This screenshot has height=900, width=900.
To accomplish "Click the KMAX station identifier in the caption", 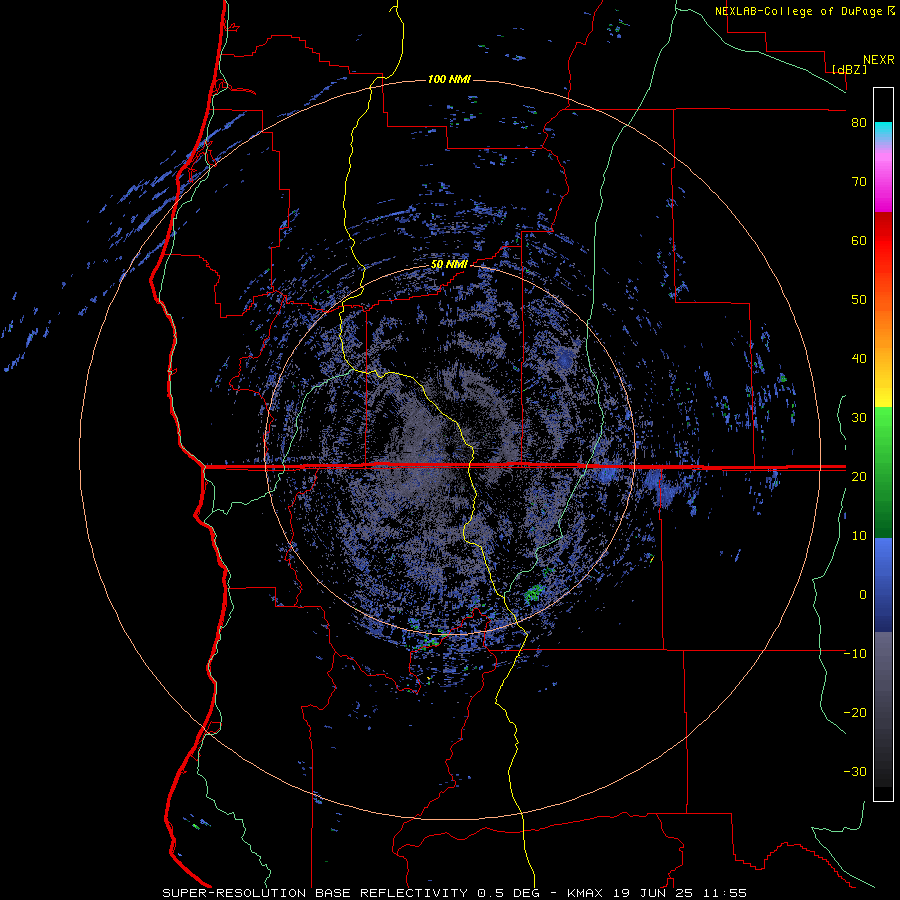I will click(x=585, y=893).
